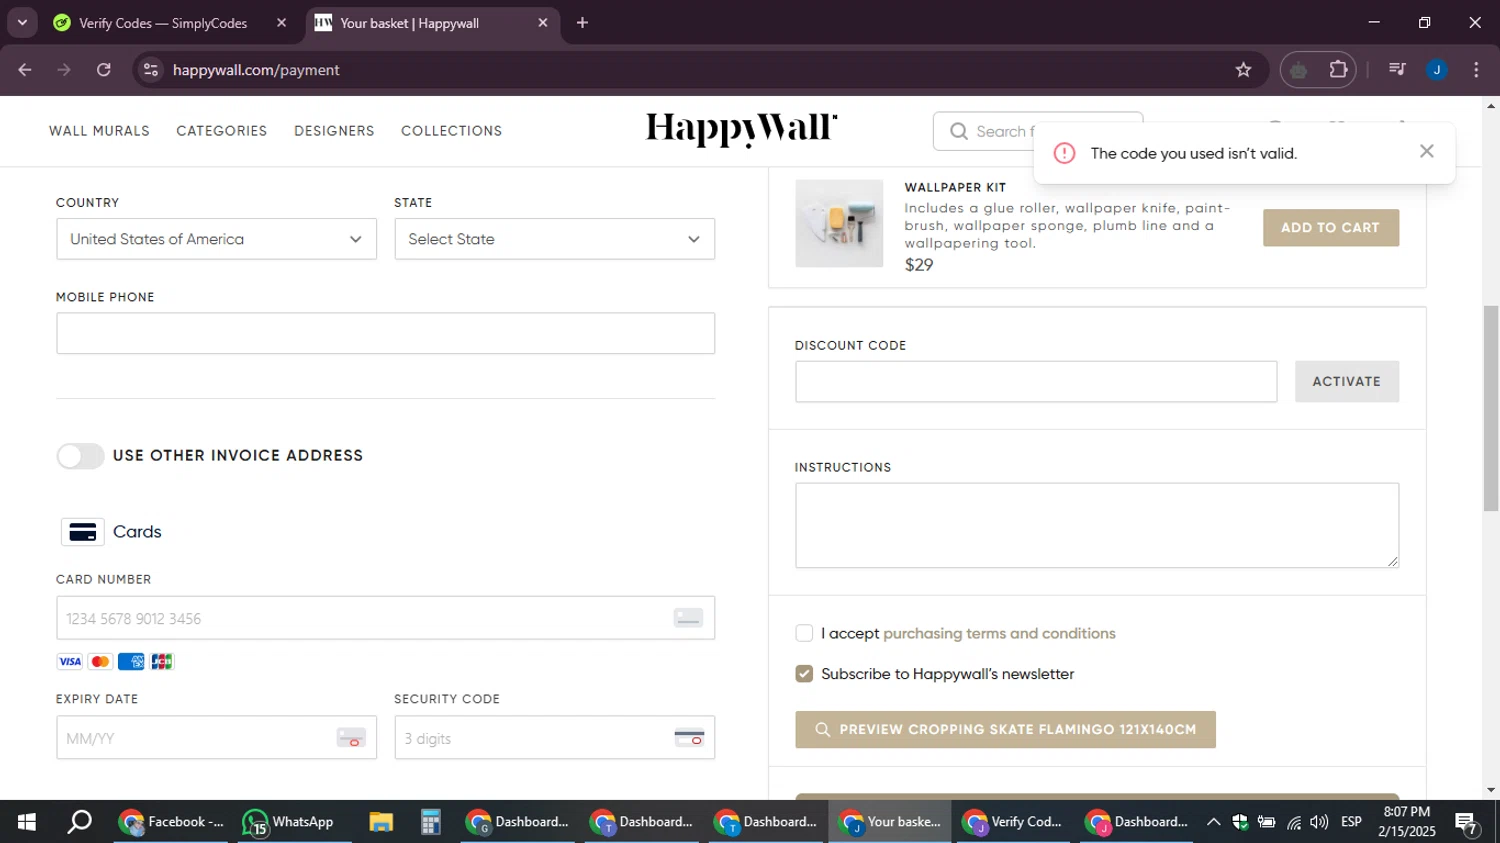Open the tab search dropdown arrow

pos(22,23)
